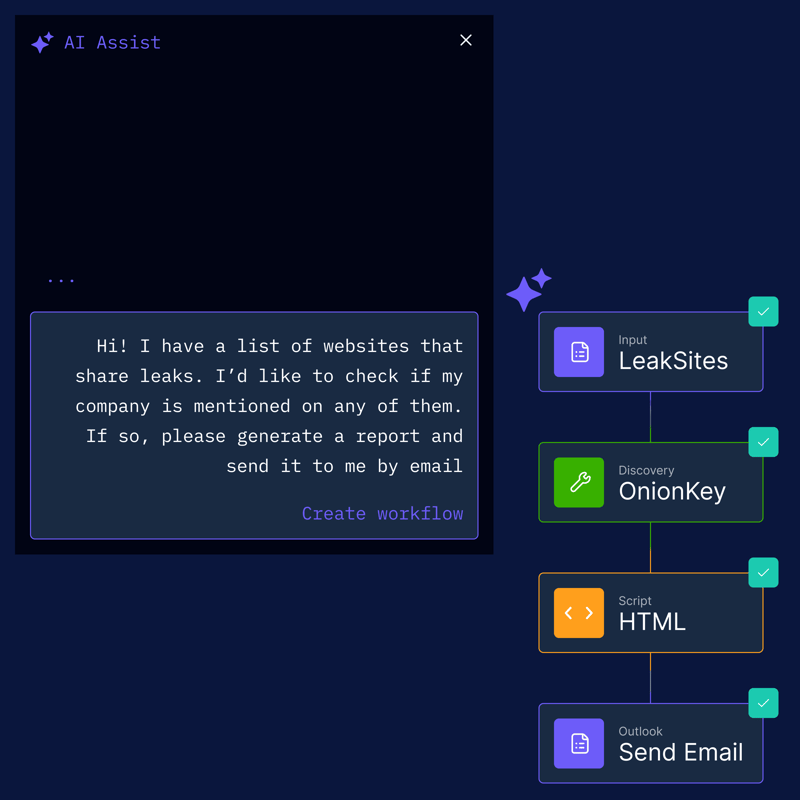The image size is (800, 800).
Task: Toggle the OnionKey node checkmark
Action: [763, 442]
